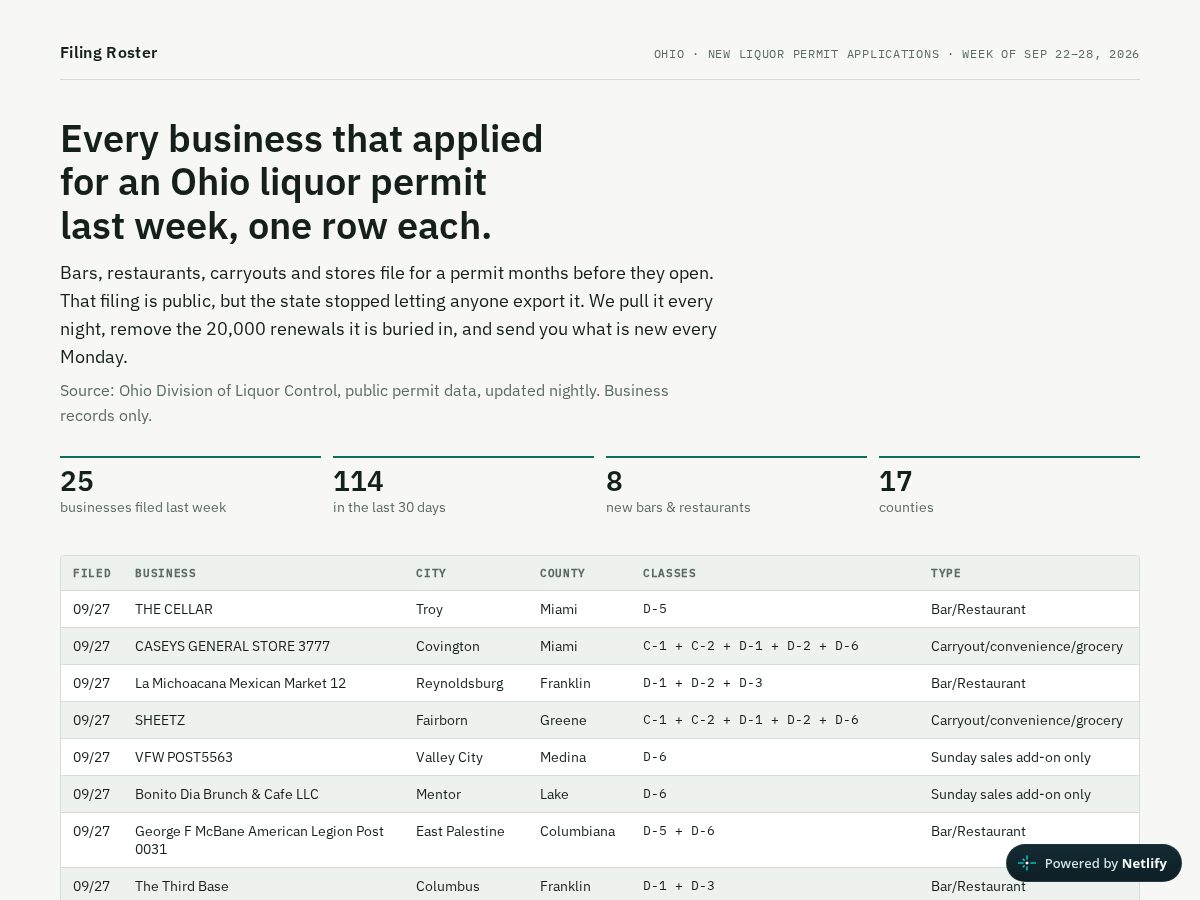Click the East Palestine city cell
This screenshot has height=900, width=1200.
point(460,831)
